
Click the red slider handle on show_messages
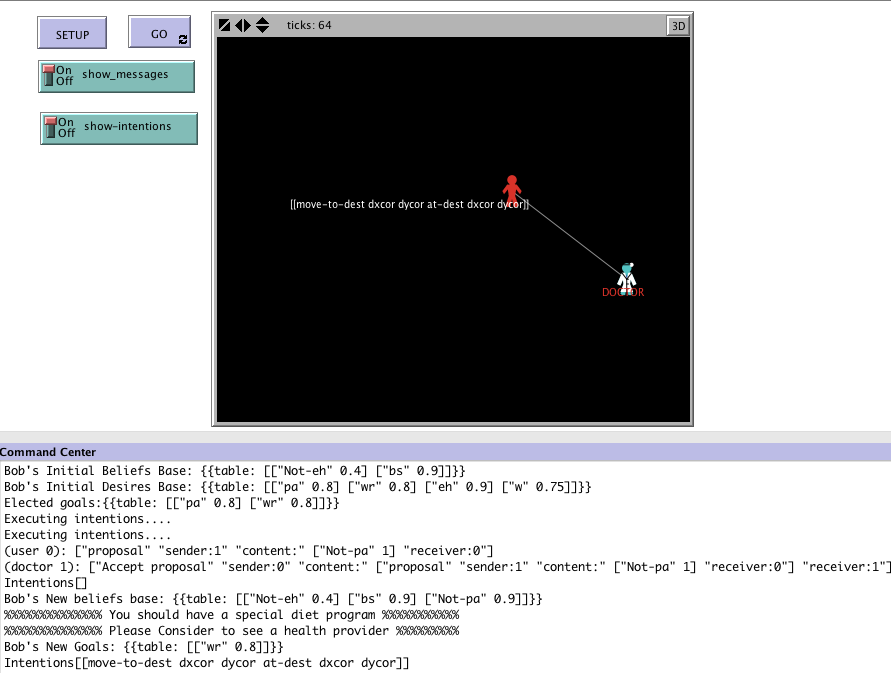(48, 73)
